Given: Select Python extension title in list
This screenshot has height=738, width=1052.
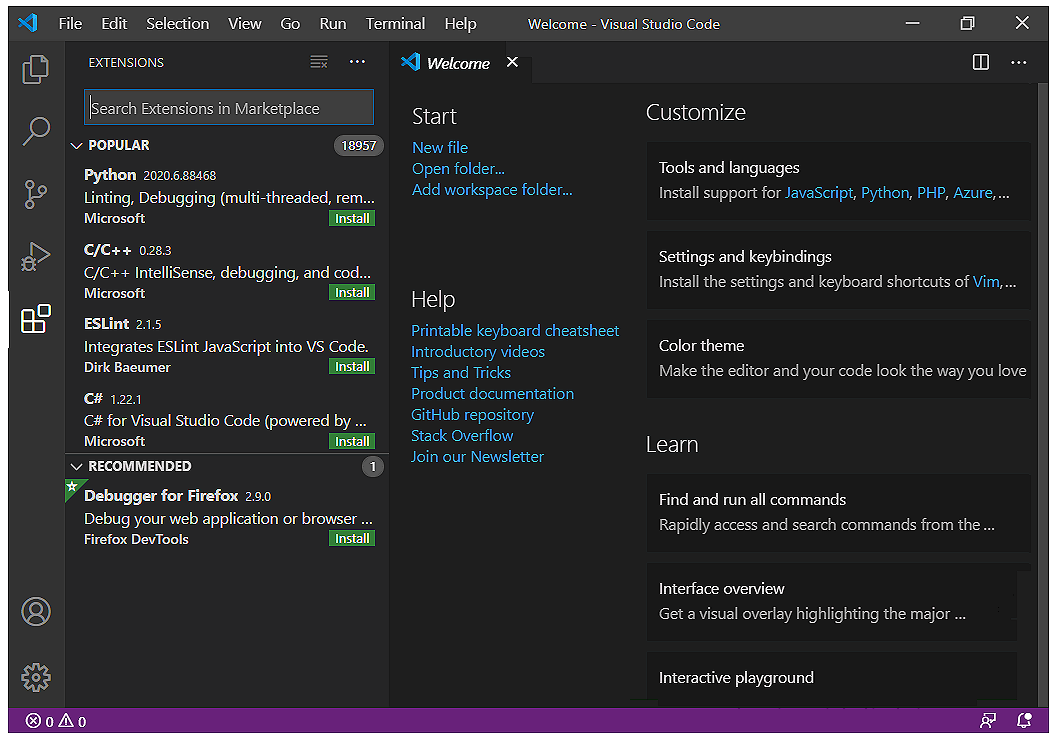Looking at the screenshot, I should [x=110, y=175].
